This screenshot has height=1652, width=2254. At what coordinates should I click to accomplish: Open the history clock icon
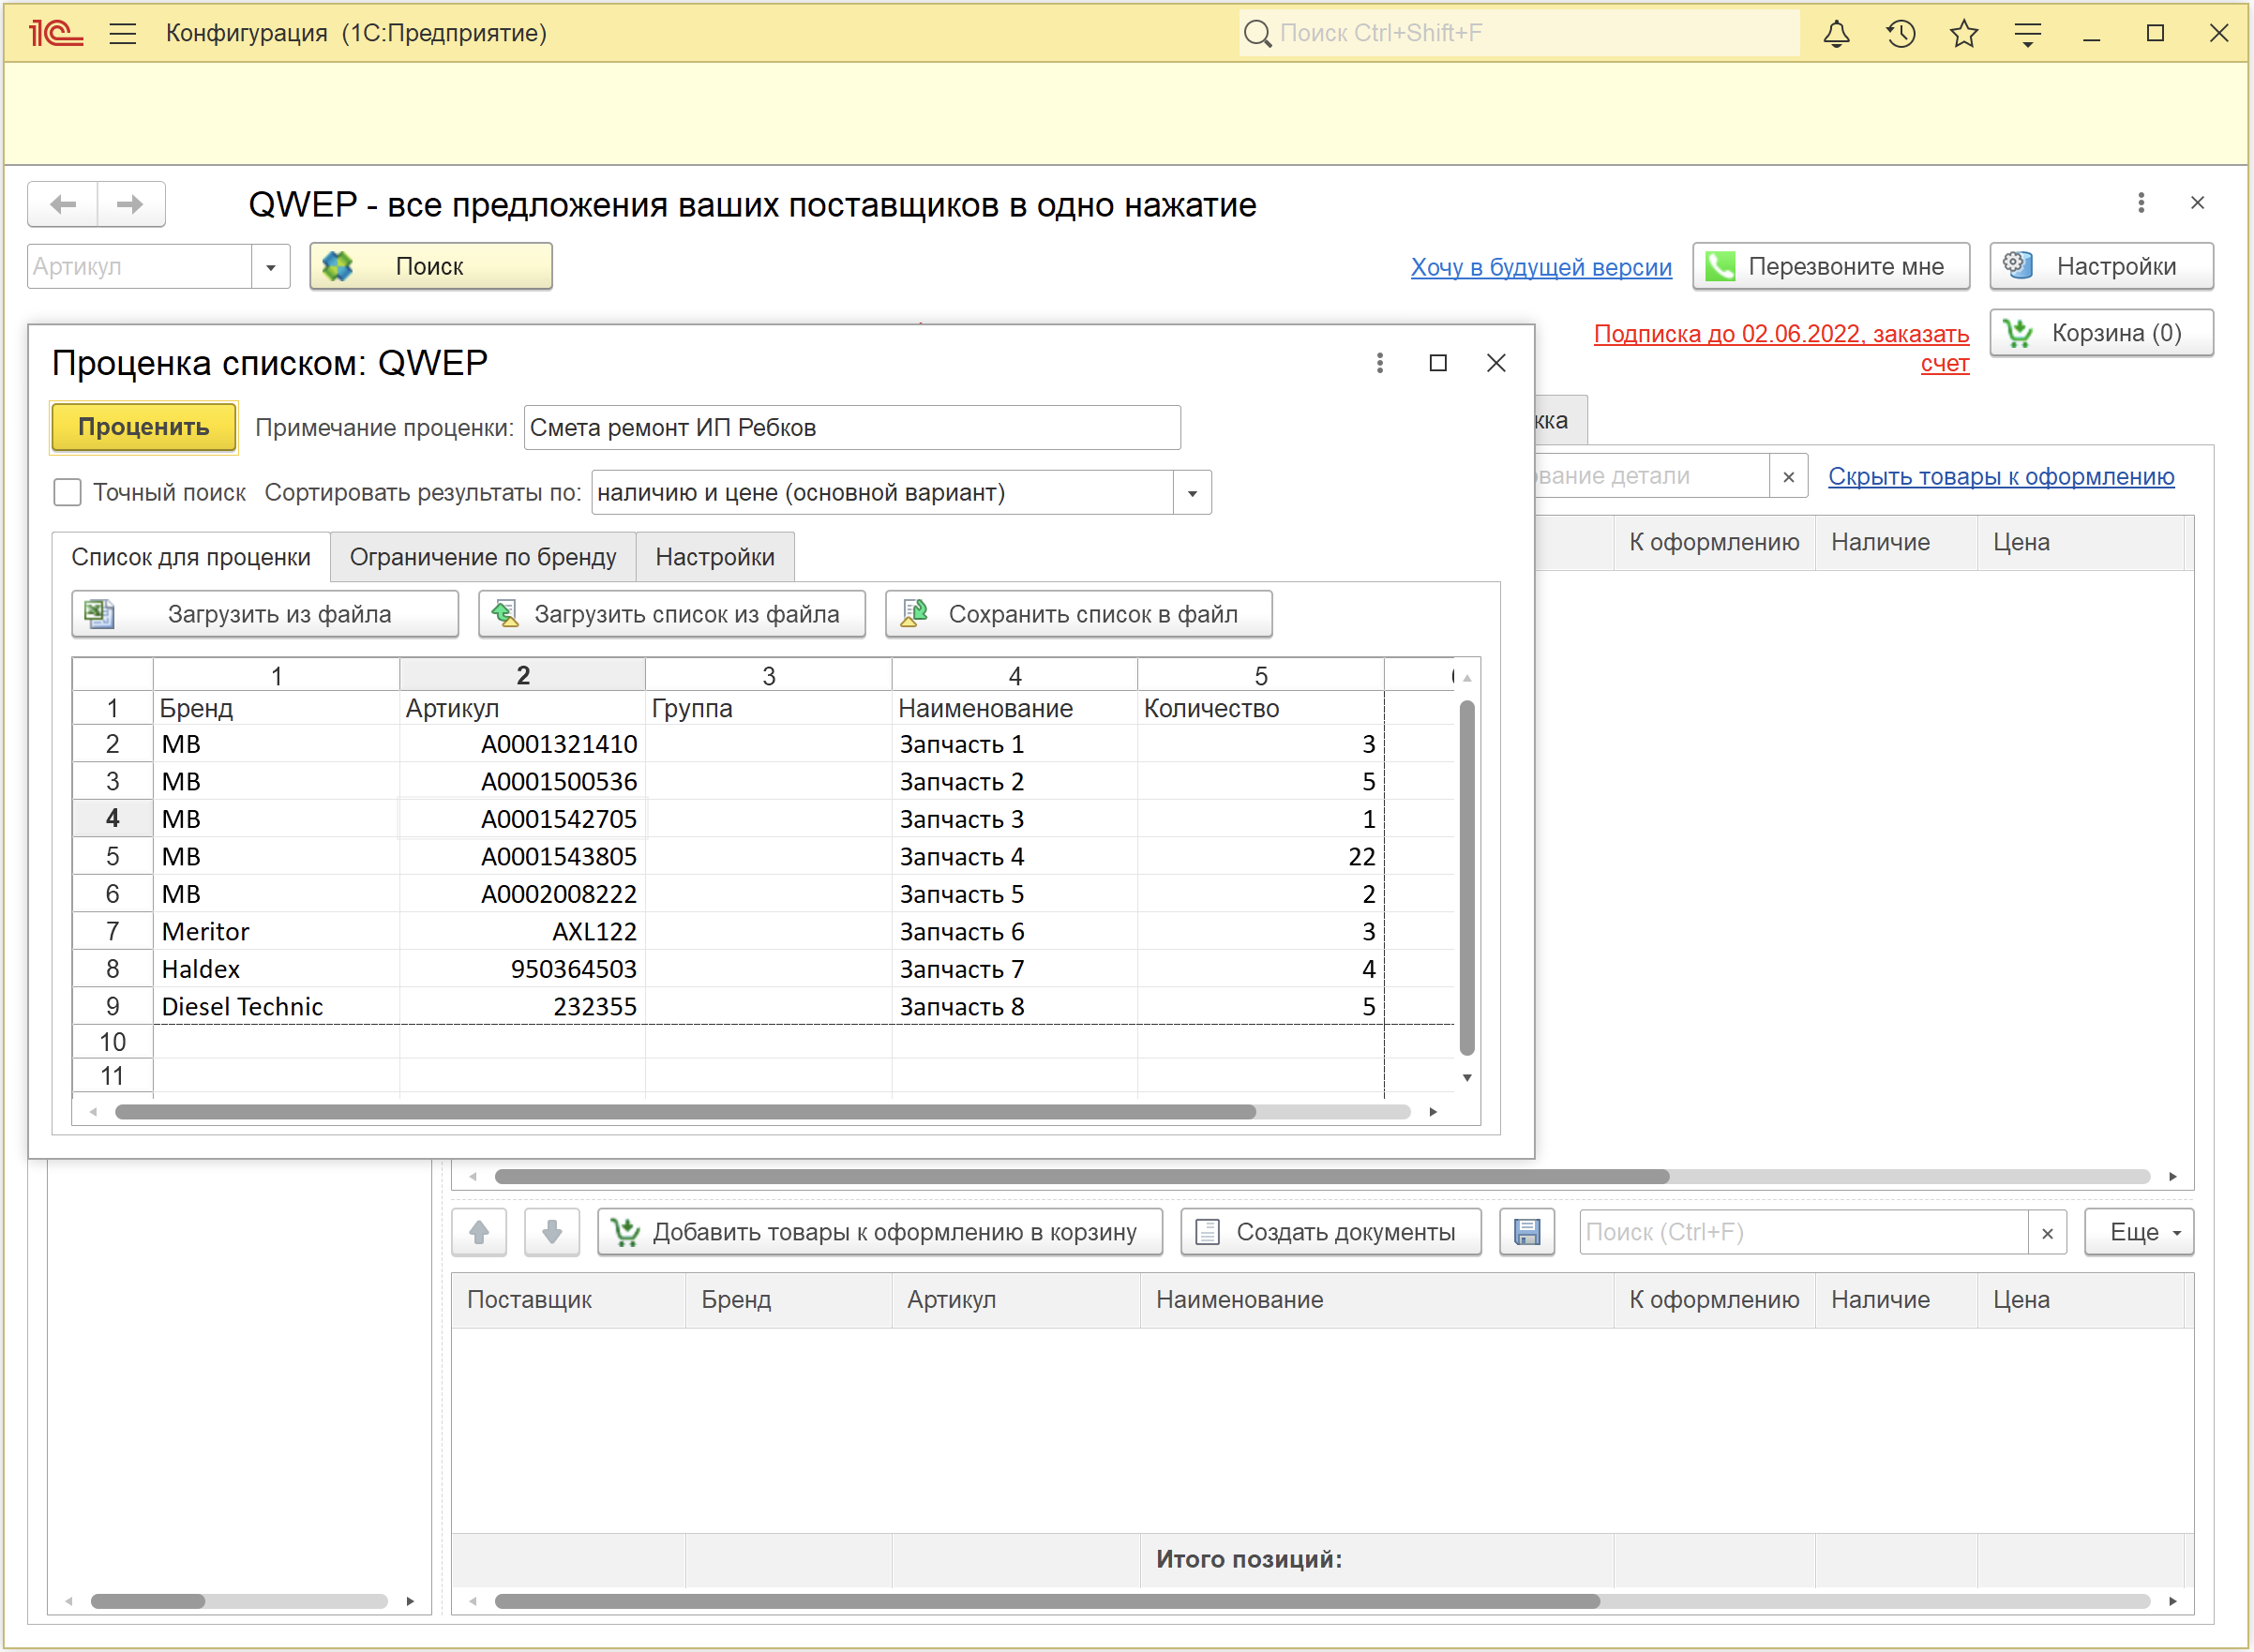(x=1900, y=34)
